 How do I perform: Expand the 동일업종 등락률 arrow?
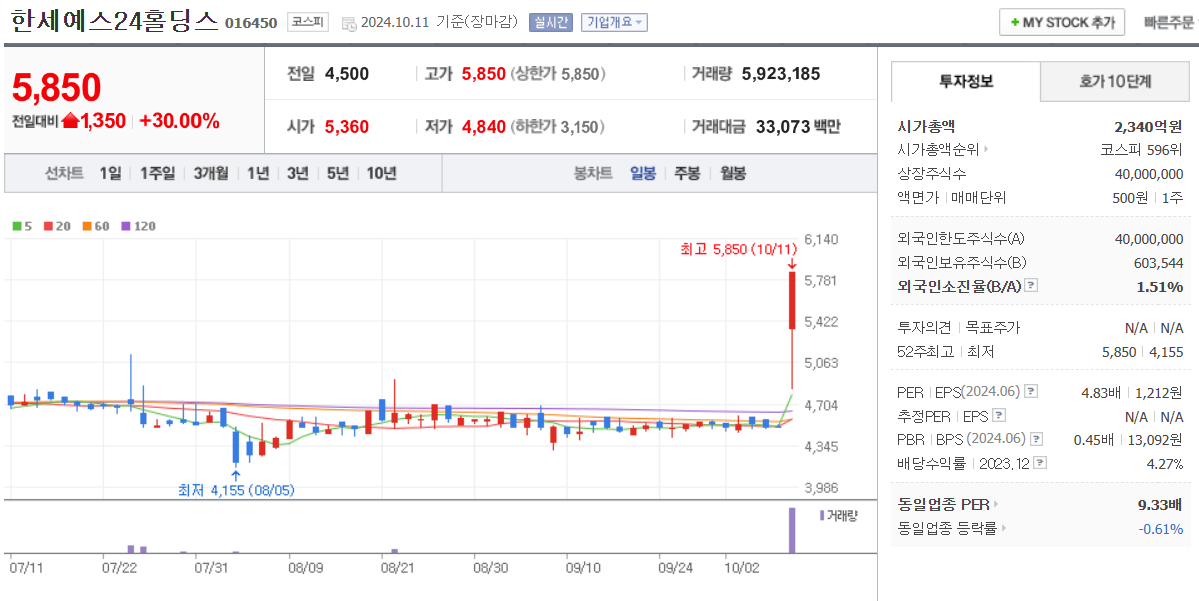(x=1003, y=528)
